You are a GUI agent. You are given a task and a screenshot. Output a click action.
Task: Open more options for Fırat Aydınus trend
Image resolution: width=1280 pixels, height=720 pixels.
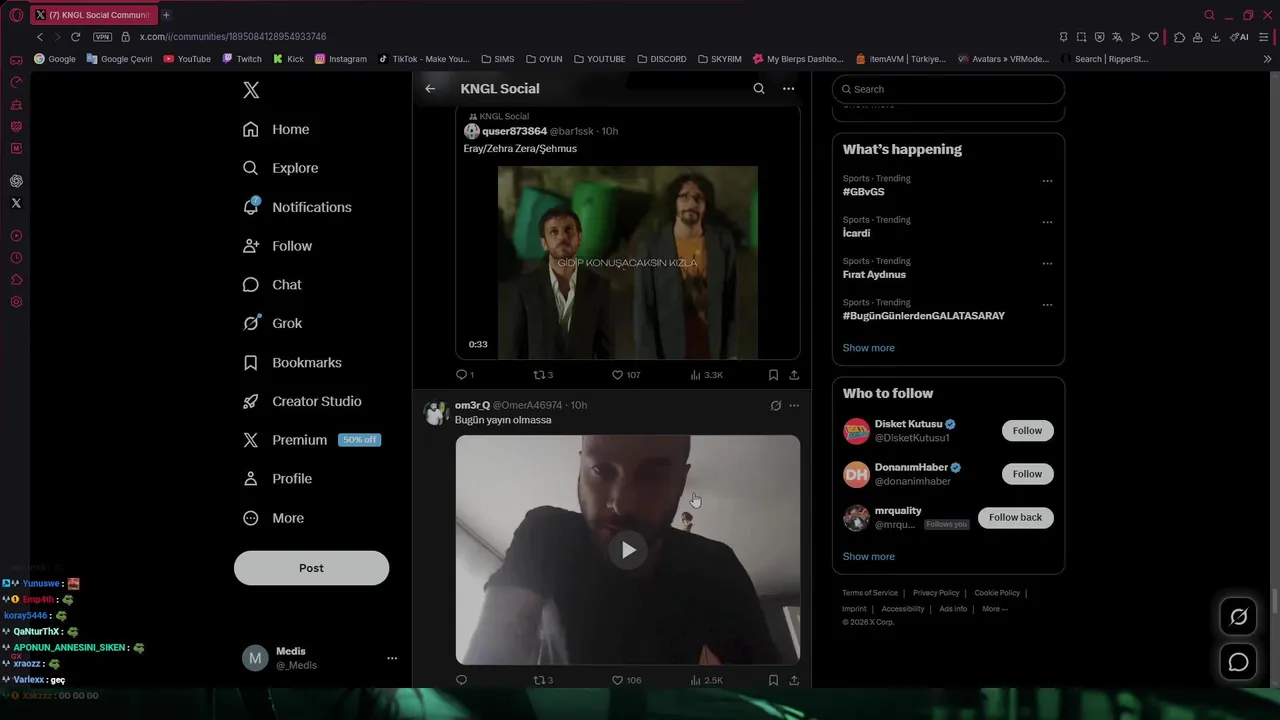[x=1047, y=263]
